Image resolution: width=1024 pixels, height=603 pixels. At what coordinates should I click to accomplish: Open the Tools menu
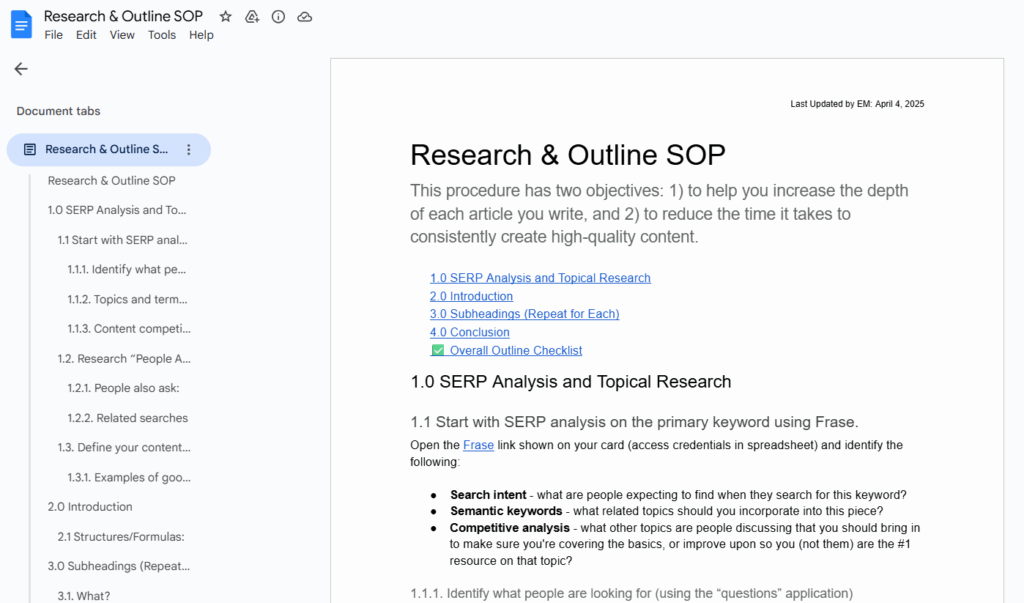click(x=161, y=35)
